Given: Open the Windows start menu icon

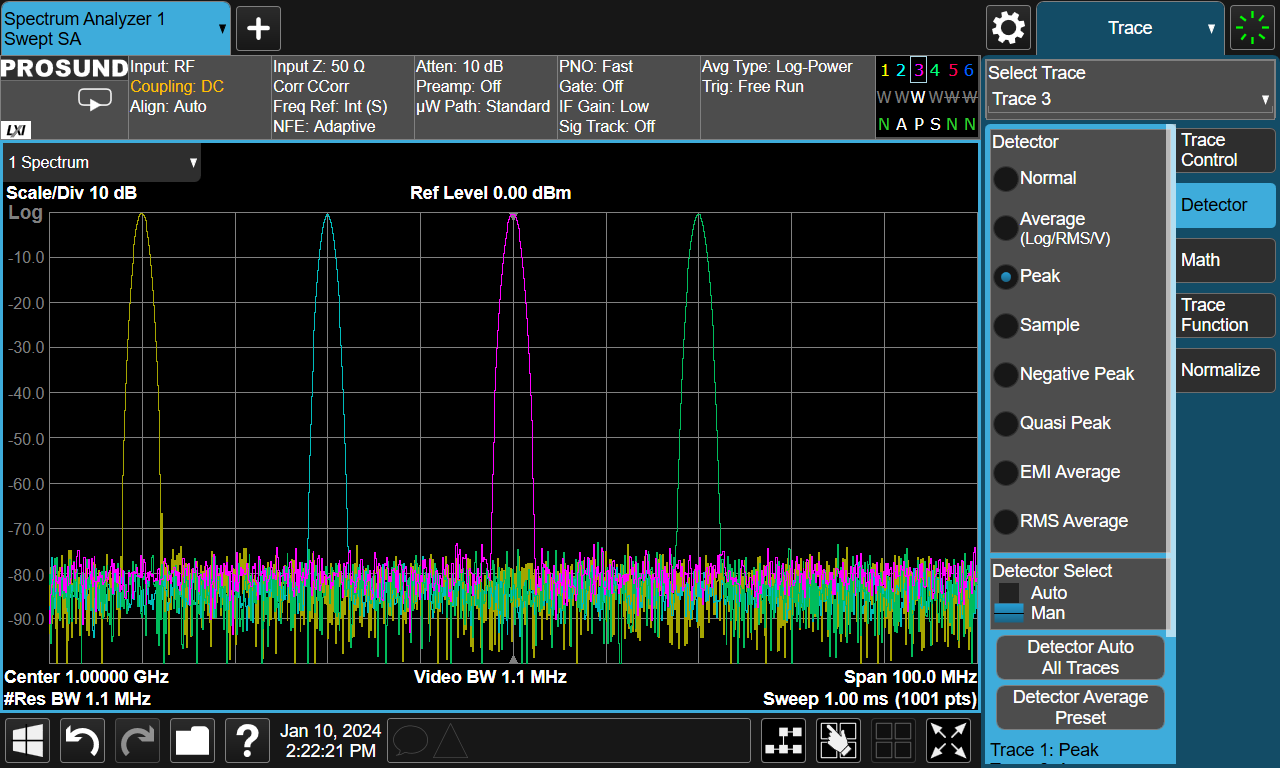Looking at the screenshot, I should click(x=28, y=741).
